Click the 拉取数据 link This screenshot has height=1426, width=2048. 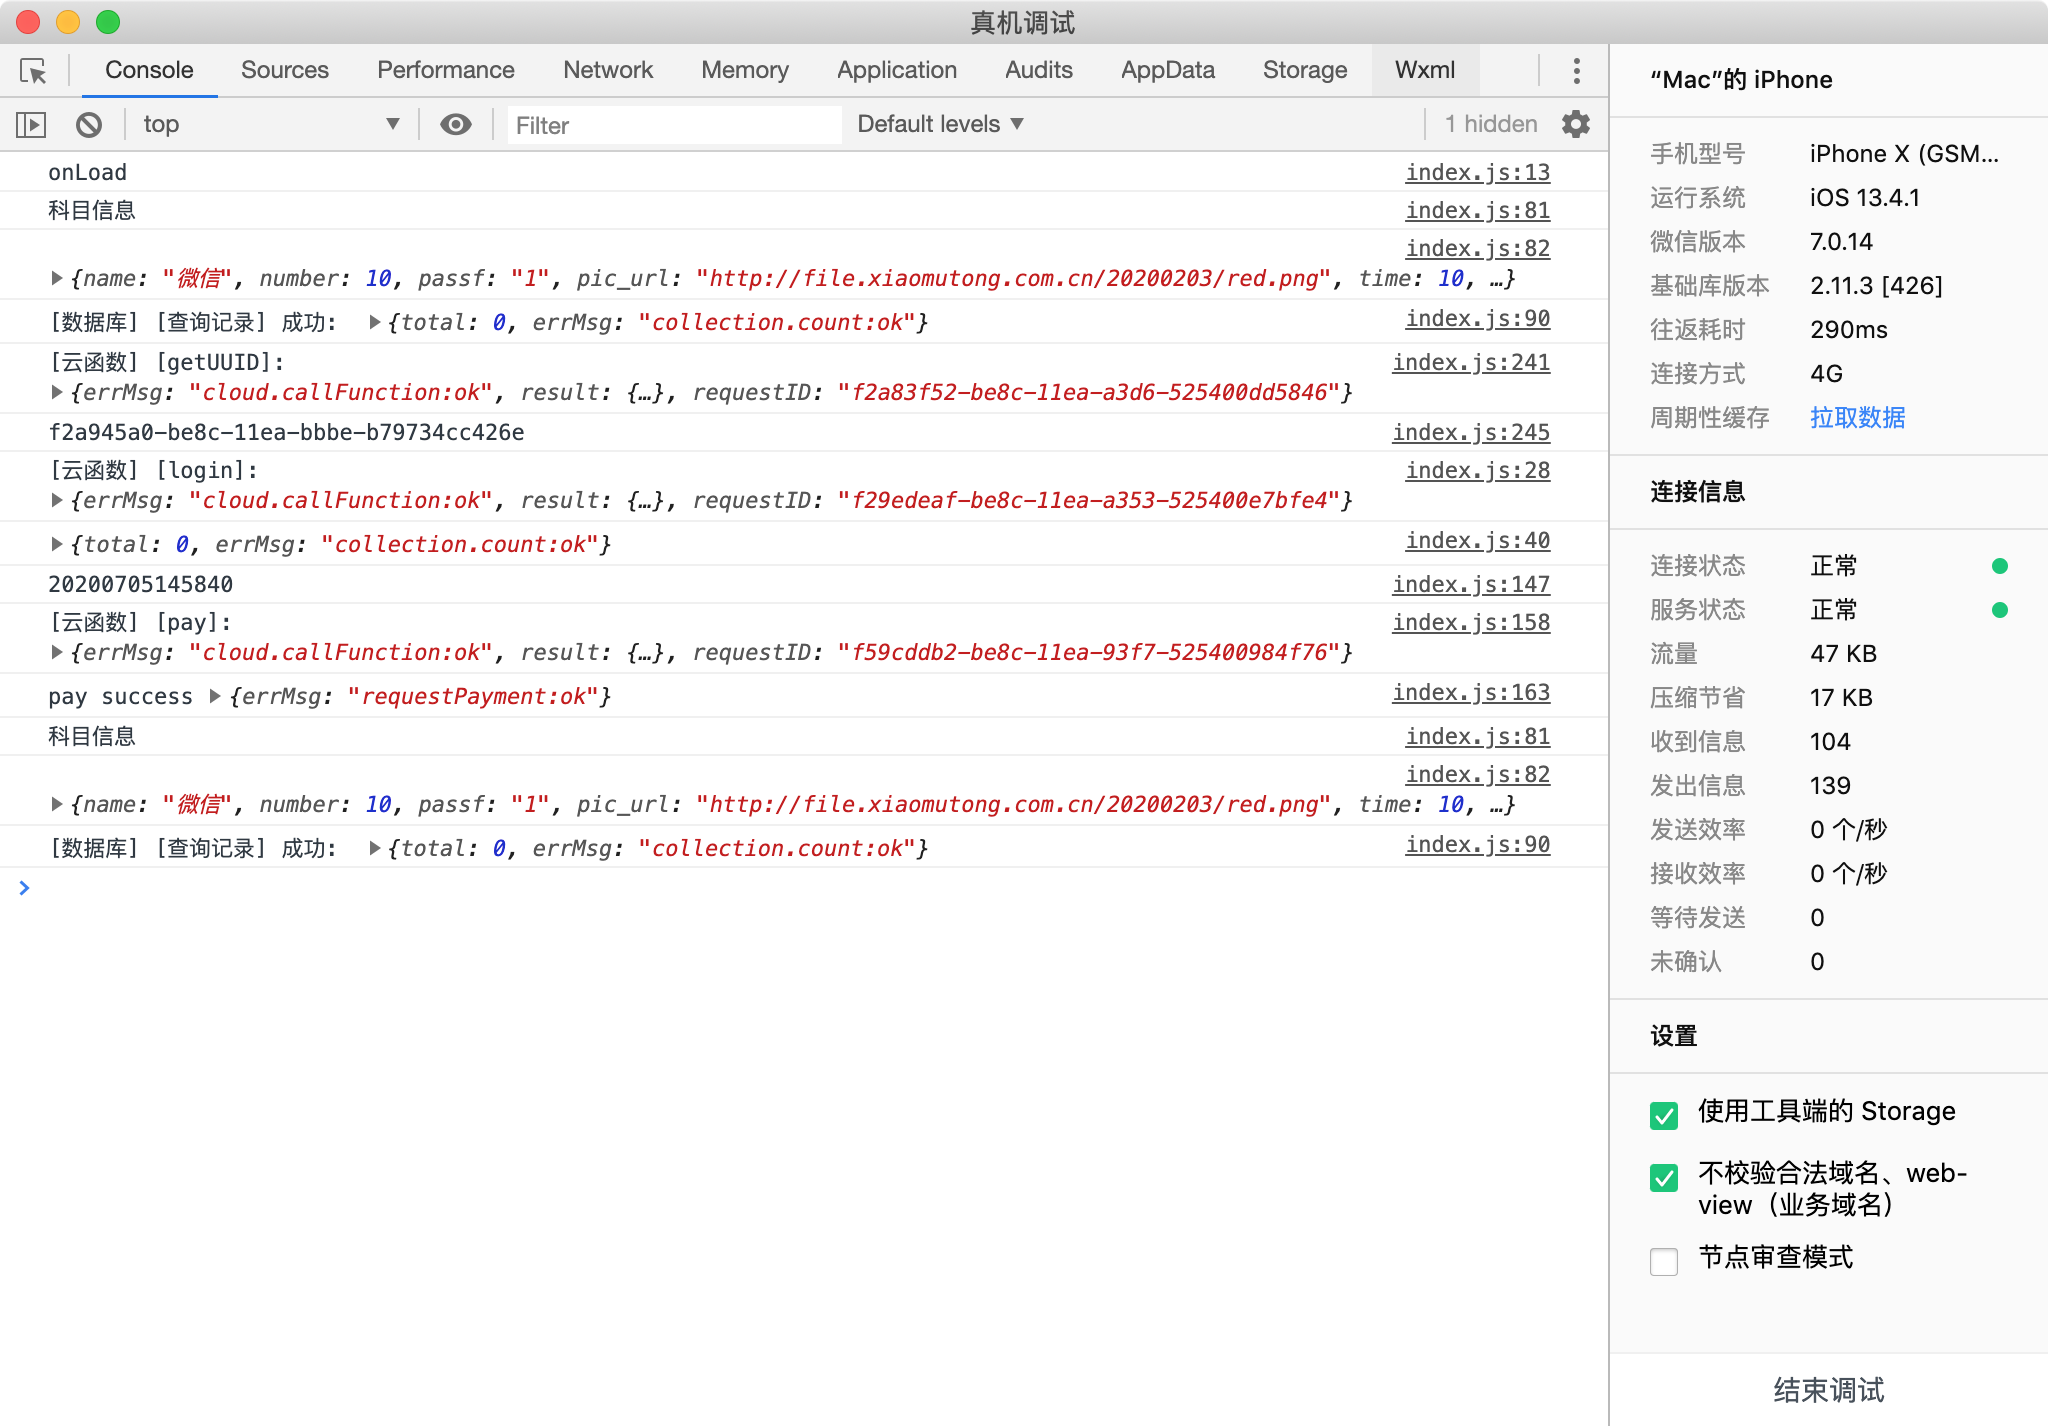tap(1857, 417)
